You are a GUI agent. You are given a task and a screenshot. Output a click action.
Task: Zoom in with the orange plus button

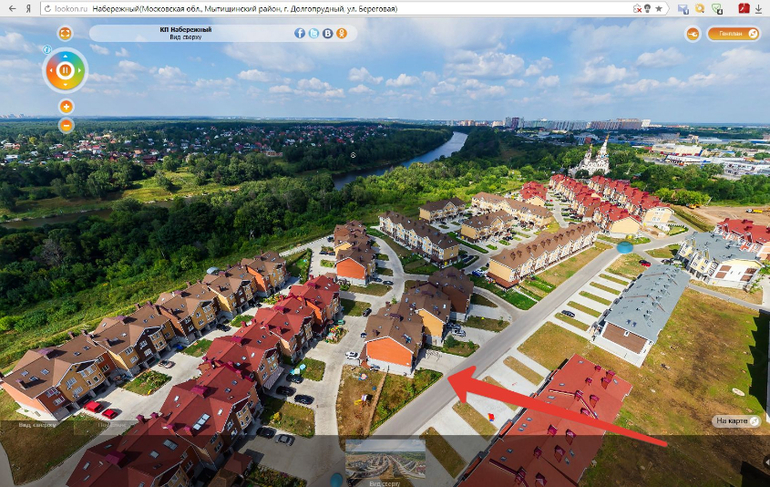66,107
